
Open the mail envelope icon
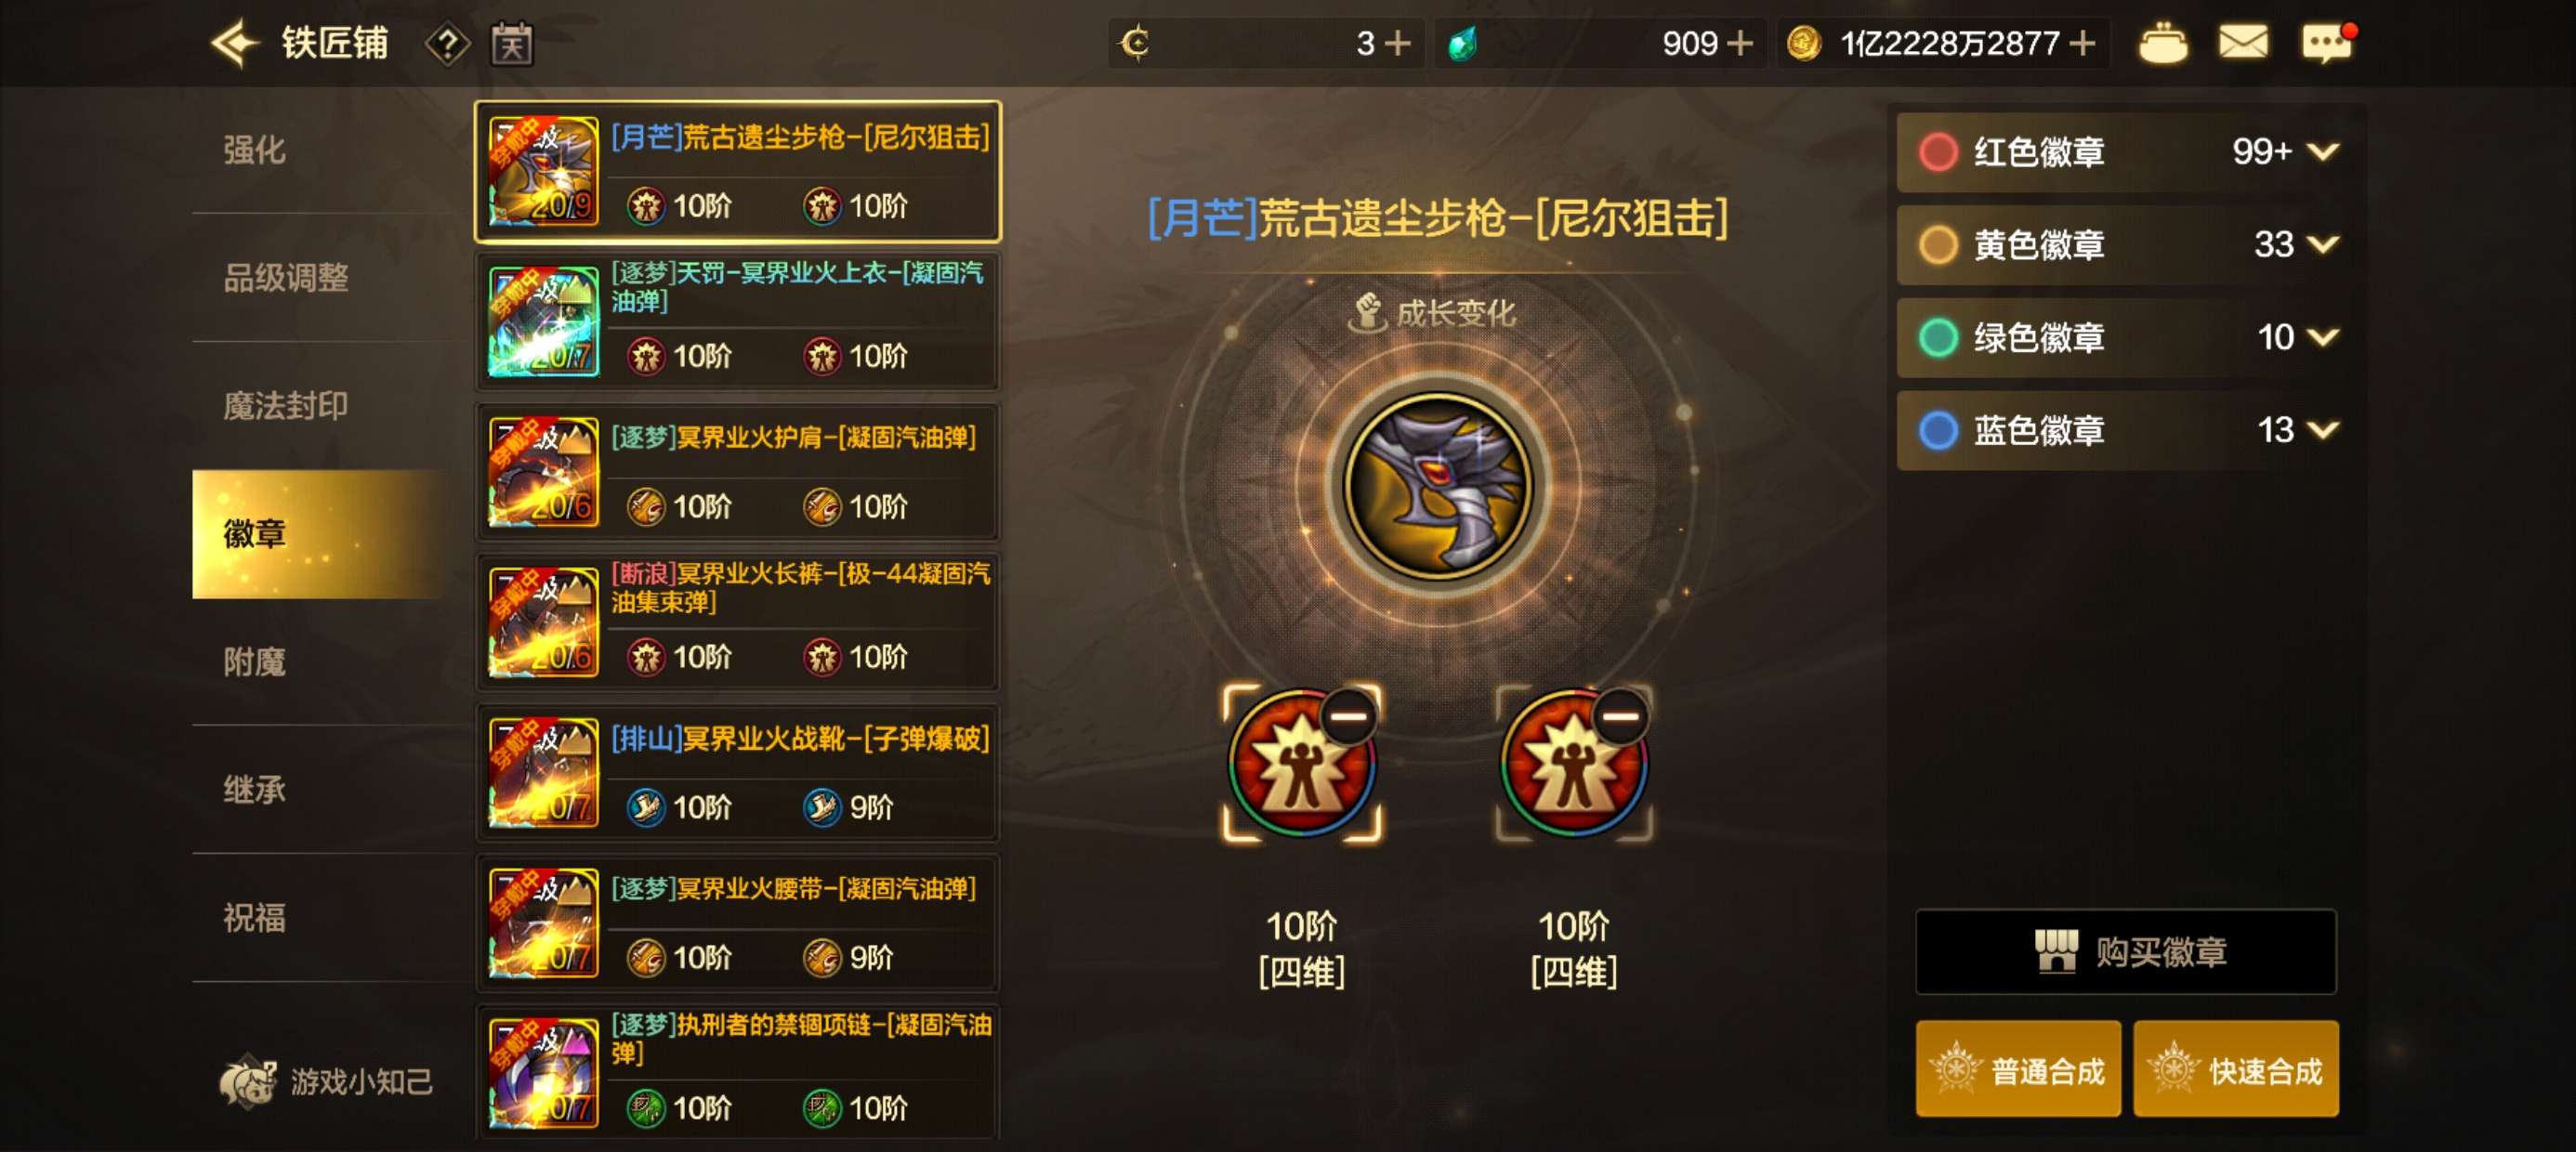point(2243,42)
